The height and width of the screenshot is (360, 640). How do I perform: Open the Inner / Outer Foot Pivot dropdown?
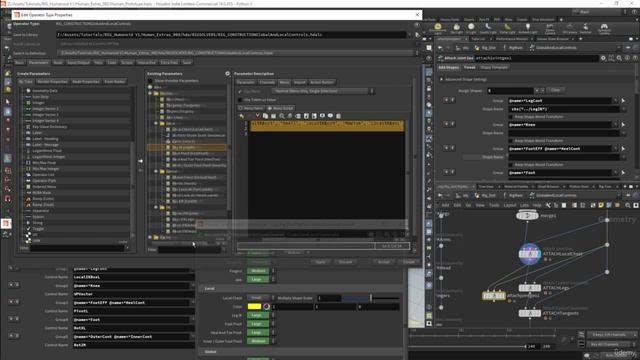[260, 341]
